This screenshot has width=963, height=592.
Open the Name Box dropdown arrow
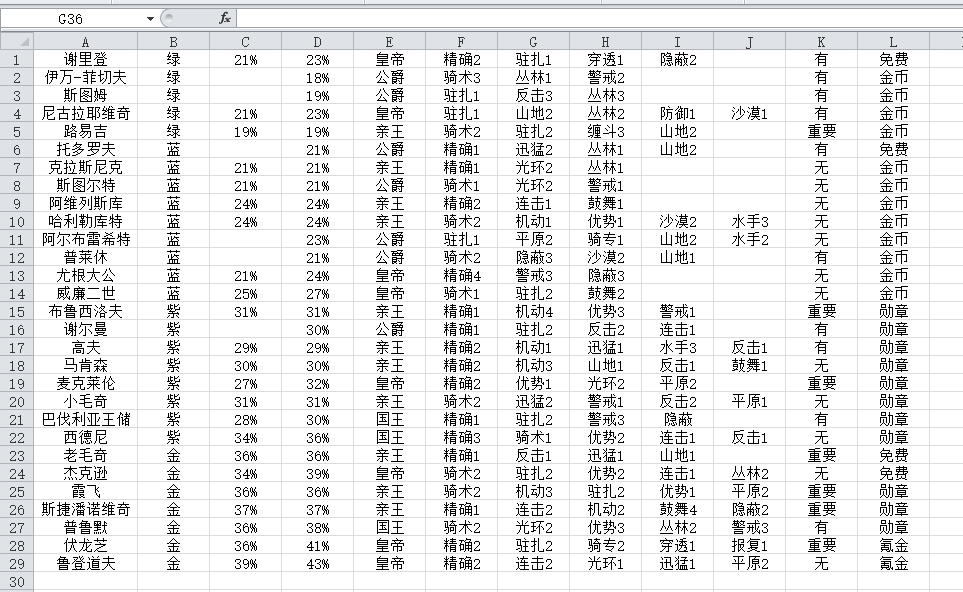tap(150, 18)
